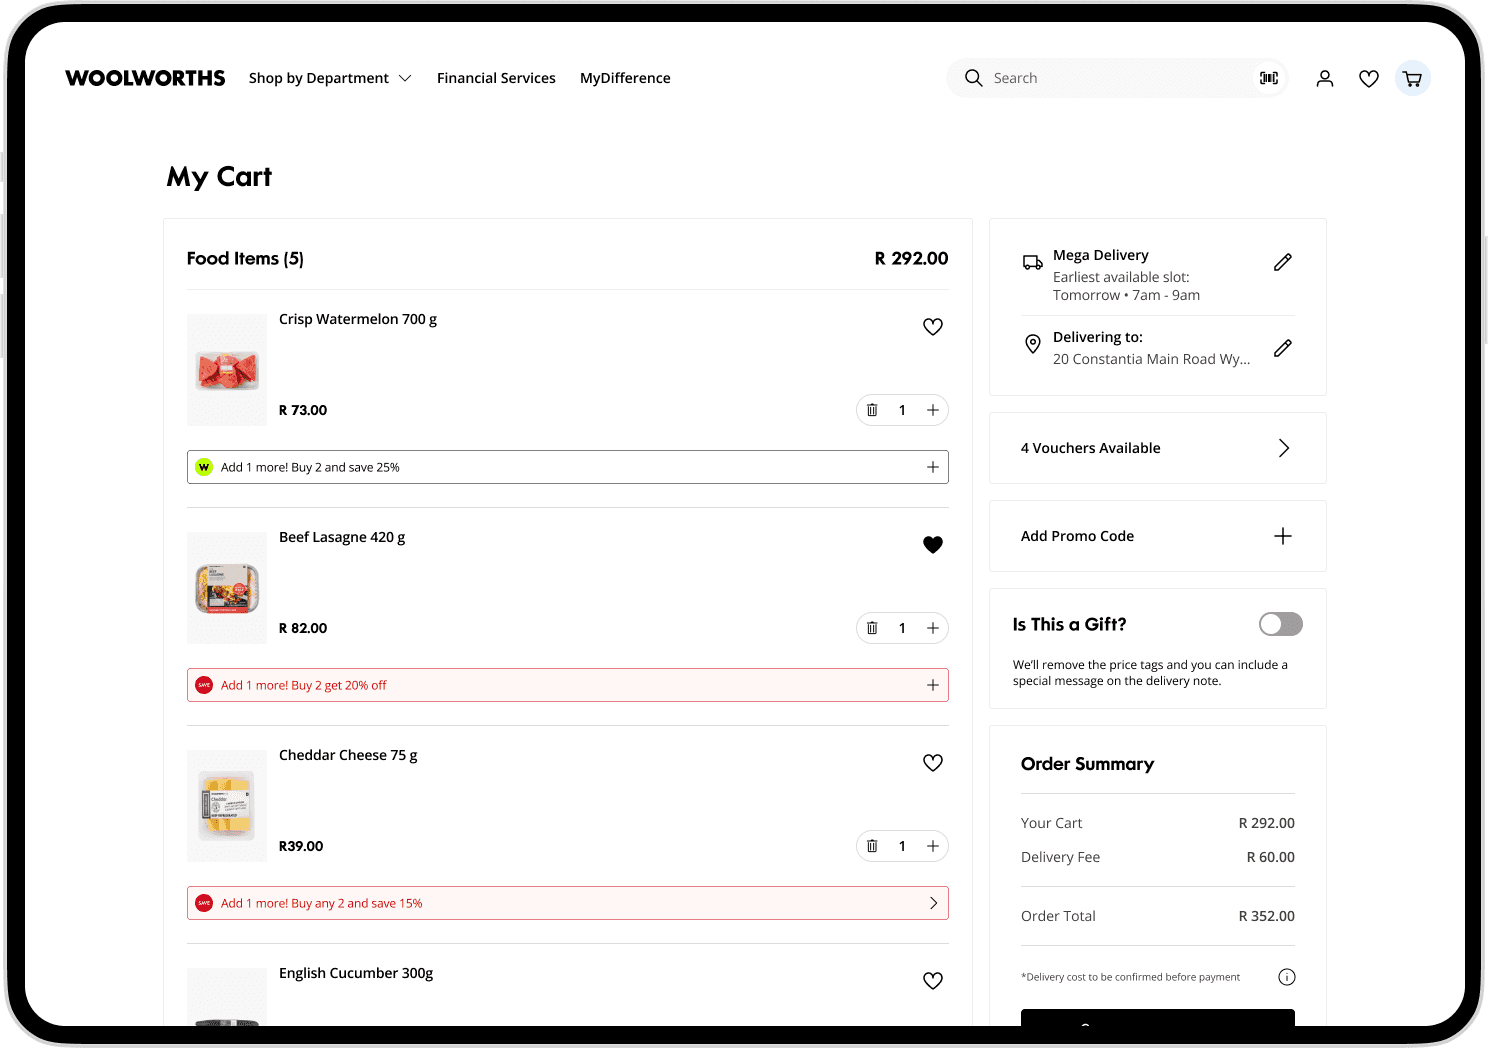Favourite the English Cucumber item
The height and width of the screenshot is (1048, 1488).
pos(933,981)
